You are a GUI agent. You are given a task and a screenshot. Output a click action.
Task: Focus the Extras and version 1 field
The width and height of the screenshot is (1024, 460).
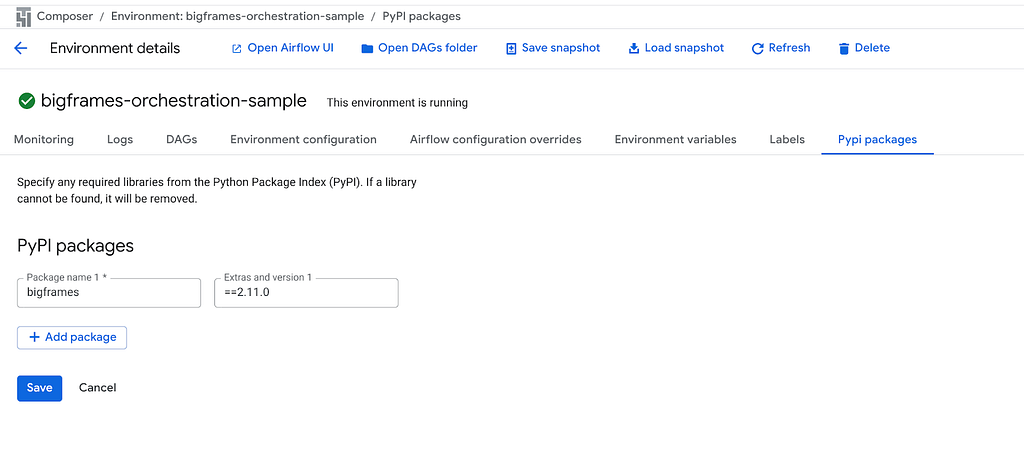pyautogui.click(x=306, y=293)
